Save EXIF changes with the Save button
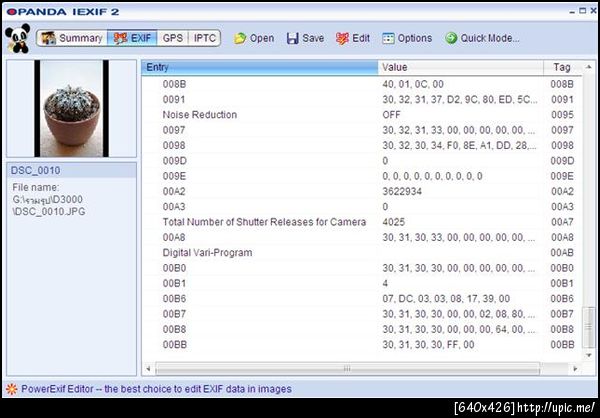 tap(305, 38)
